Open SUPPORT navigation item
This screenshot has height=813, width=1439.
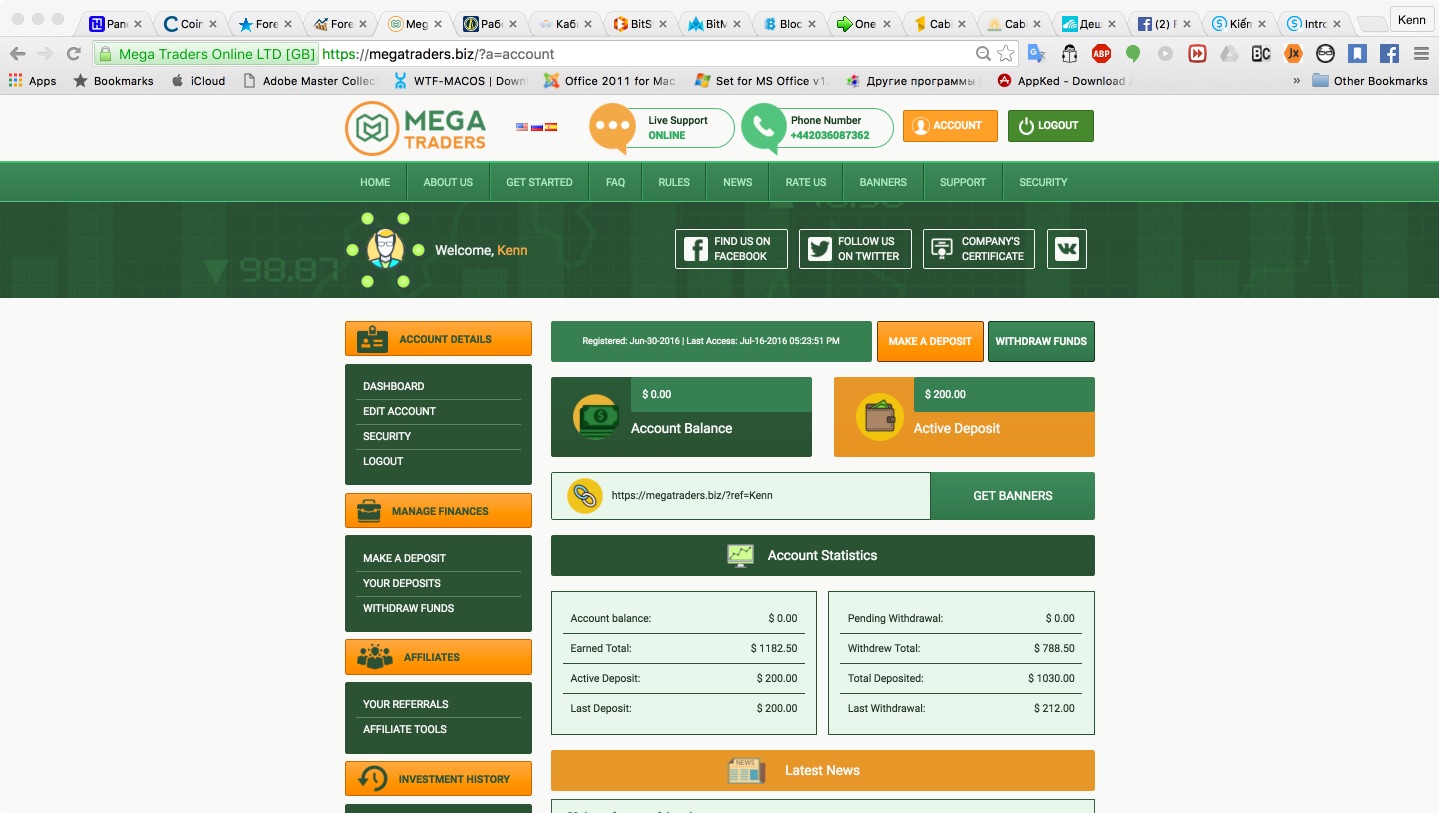963,182
